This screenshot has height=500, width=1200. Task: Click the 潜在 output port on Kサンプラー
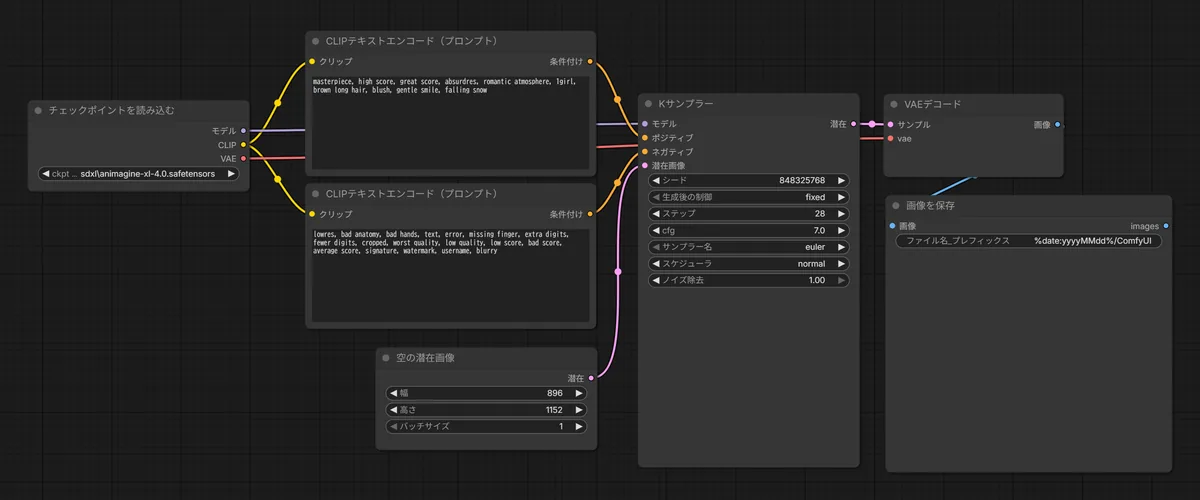[853, 124]
